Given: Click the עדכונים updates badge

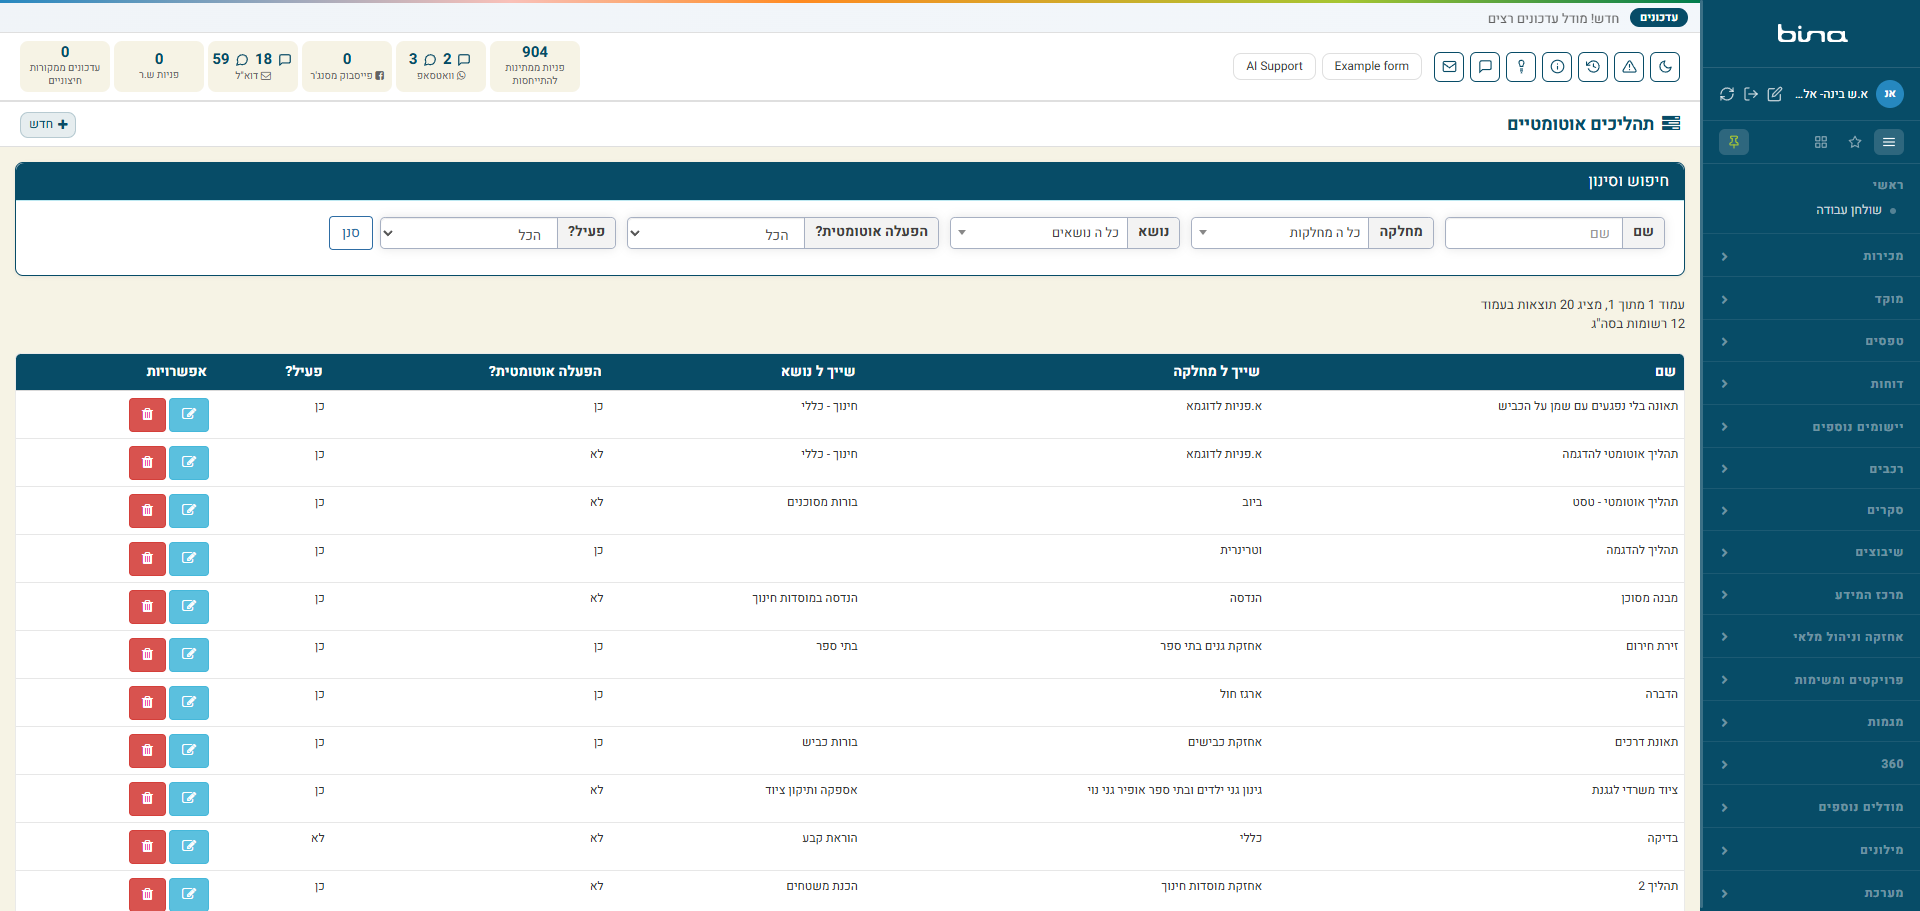Looking at the screenshot, I should tap(1658, 18).
